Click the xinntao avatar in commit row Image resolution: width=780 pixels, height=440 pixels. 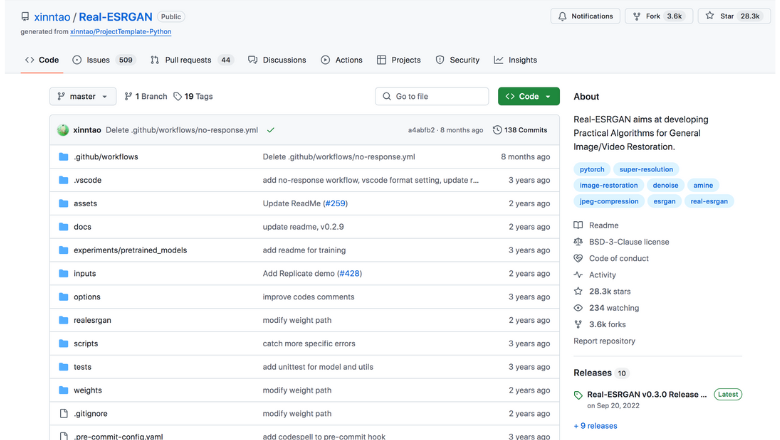(63, 130)
